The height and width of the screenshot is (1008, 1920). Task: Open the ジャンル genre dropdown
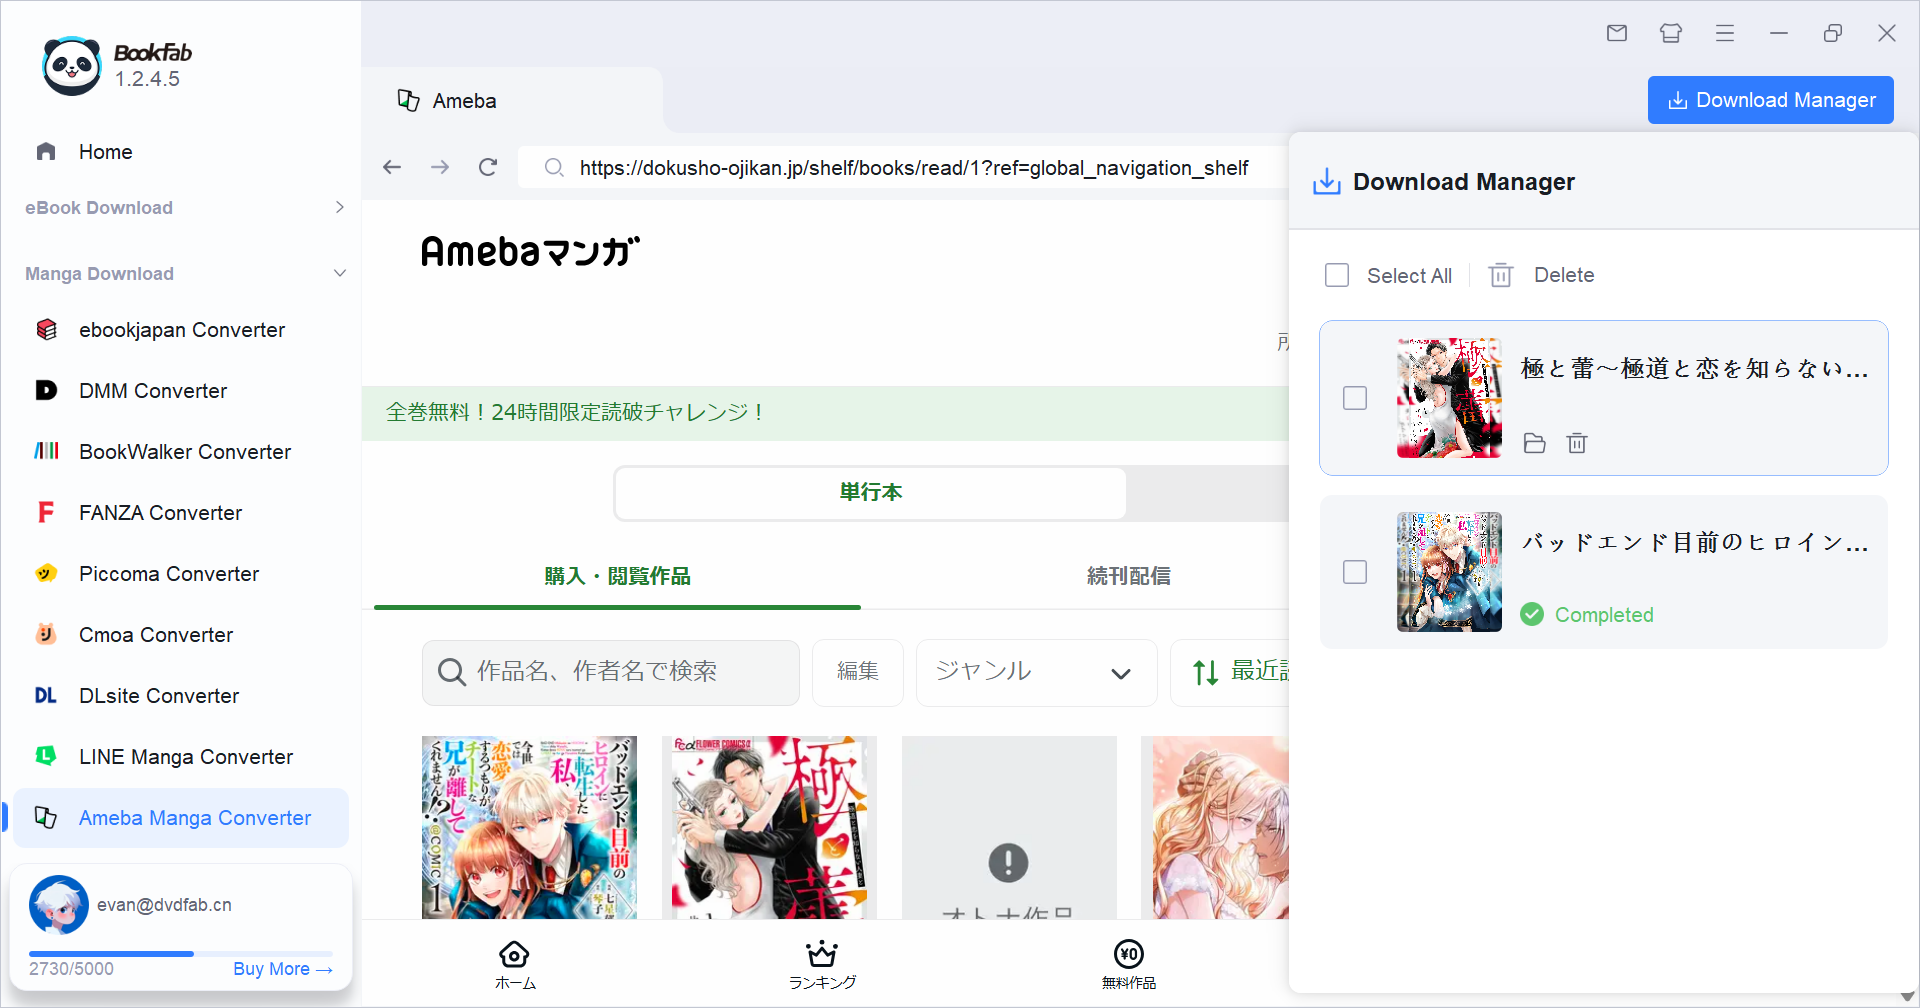(x=1036, y=672)
